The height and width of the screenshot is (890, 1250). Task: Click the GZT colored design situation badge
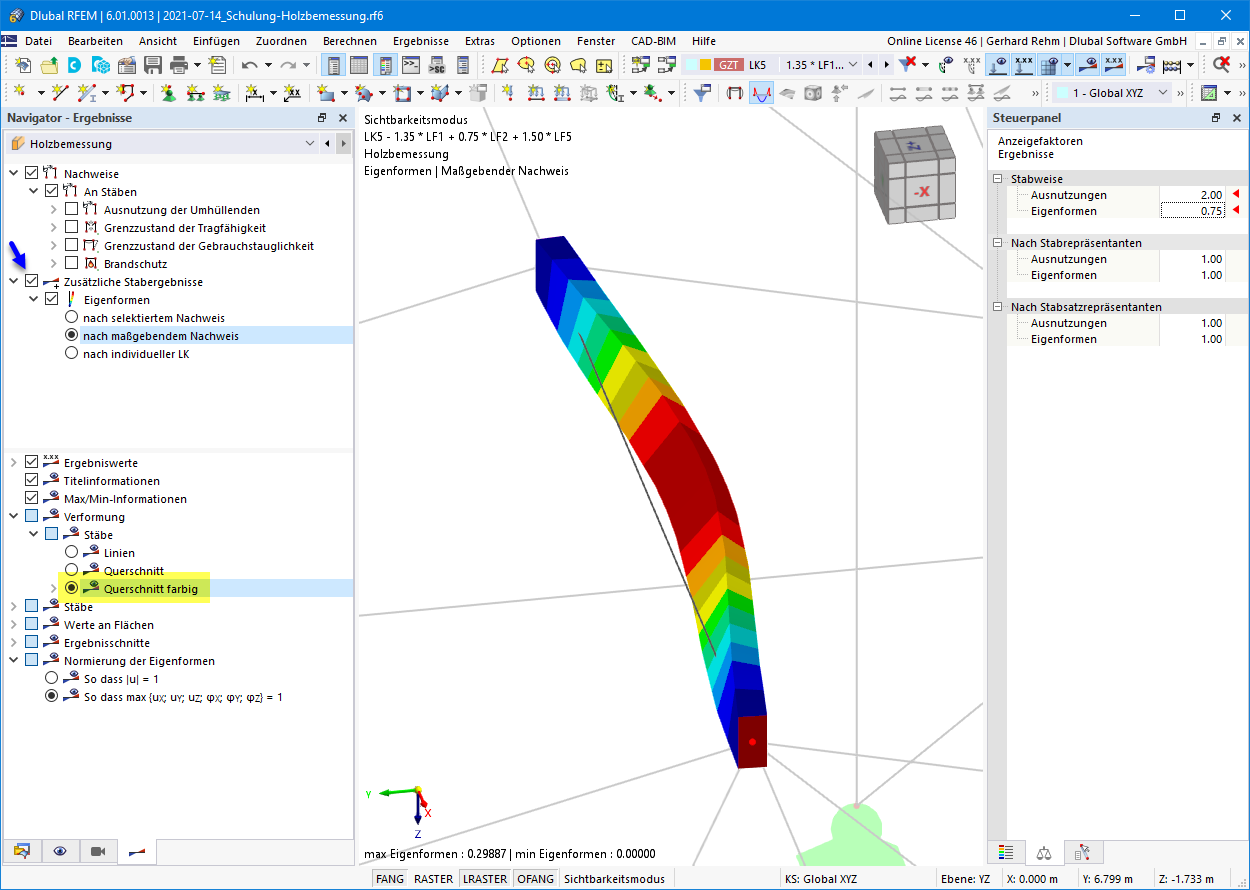[729, 65]
